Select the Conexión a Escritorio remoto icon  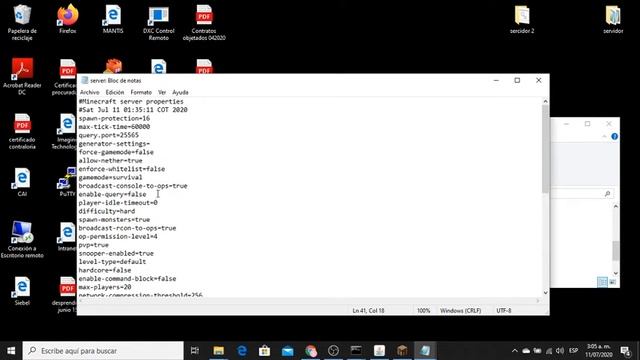click(x=22, y=240)
